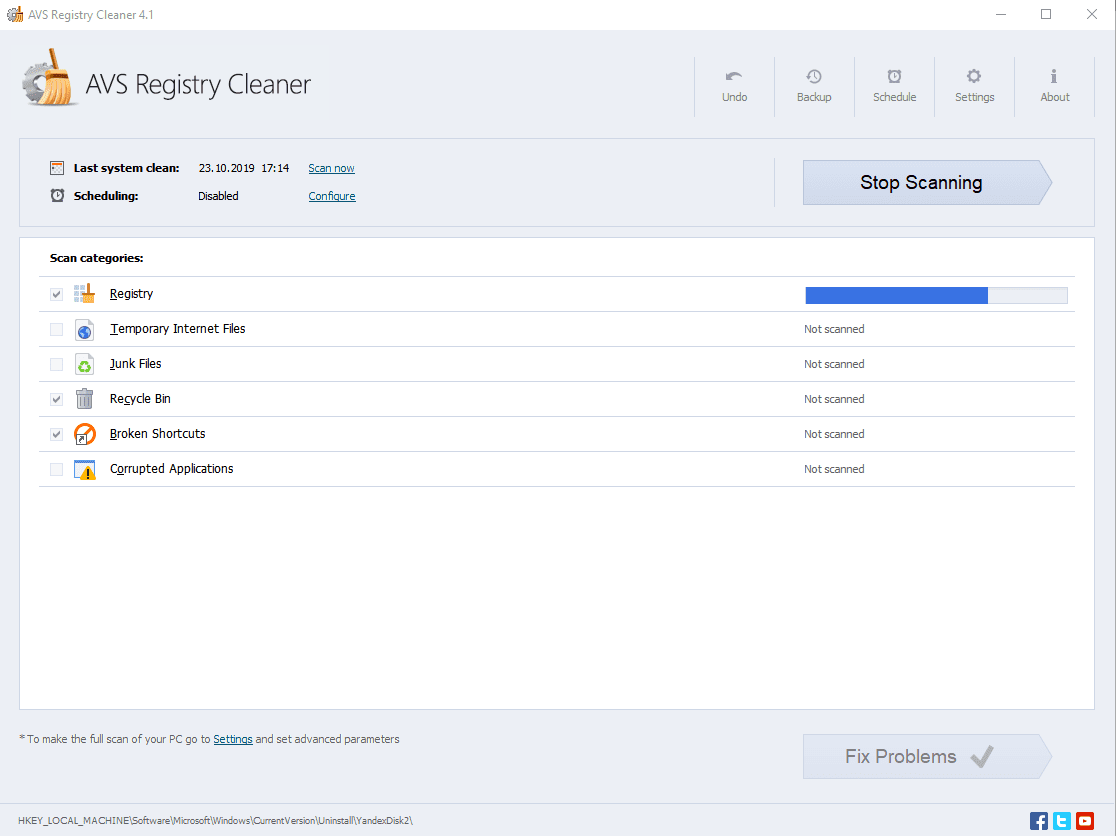The image size is (1116, 836).
Task: Click the alarm clock icon beside Scheduling
Action: [x=57, y=195]
